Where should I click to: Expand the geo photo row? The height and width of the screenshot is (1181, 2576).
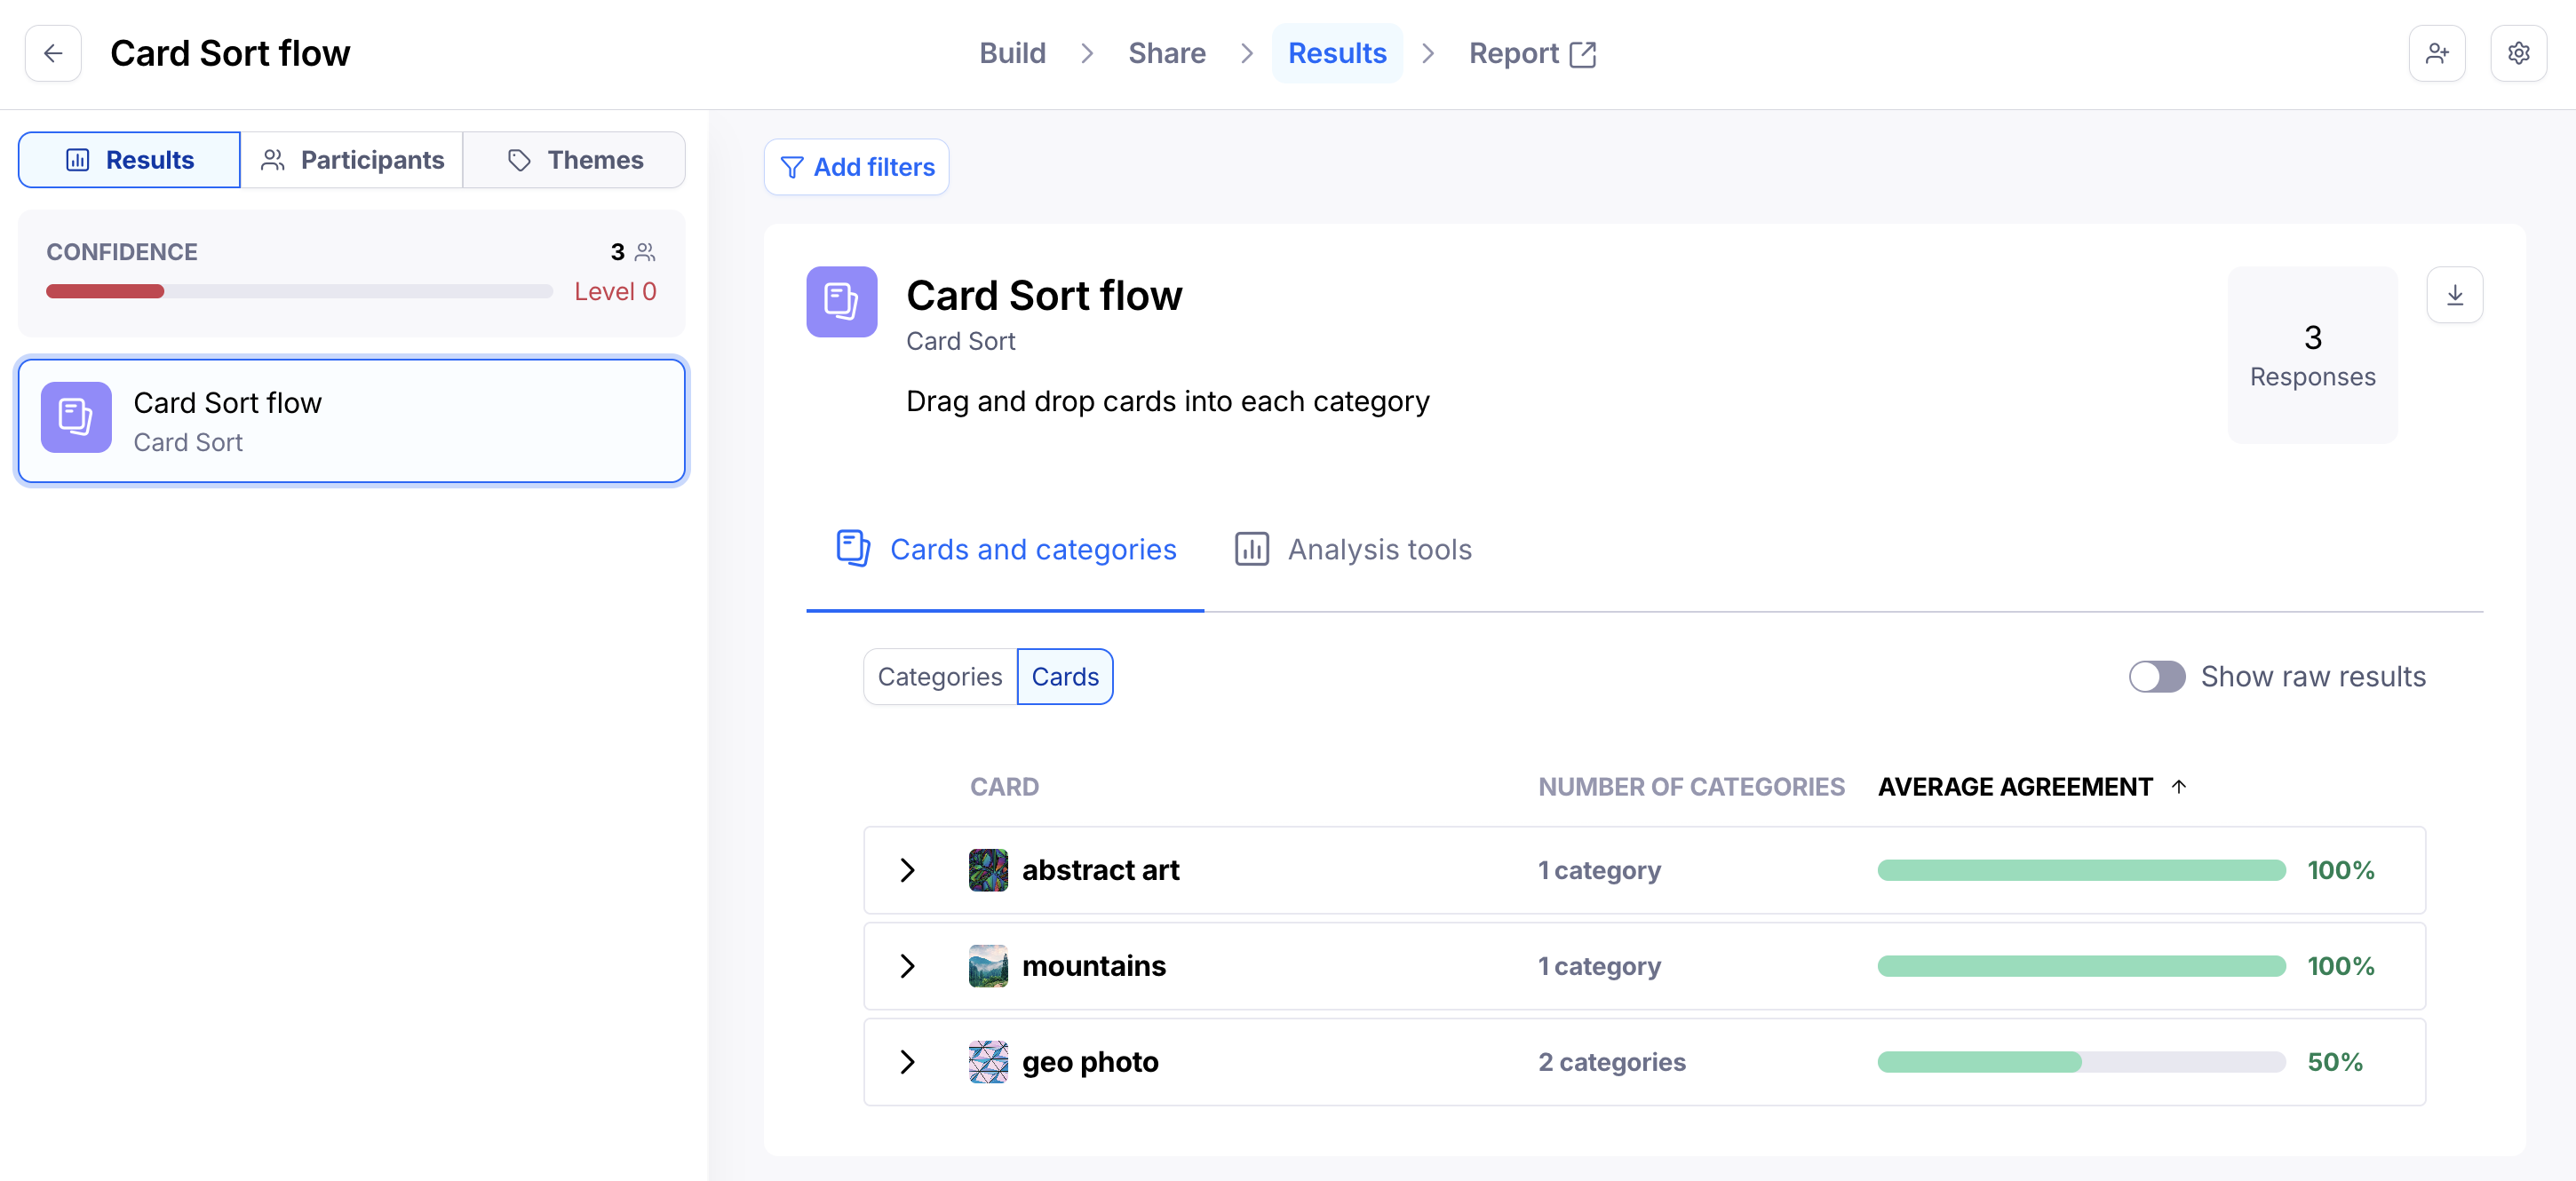click(x=907, y=1062)
